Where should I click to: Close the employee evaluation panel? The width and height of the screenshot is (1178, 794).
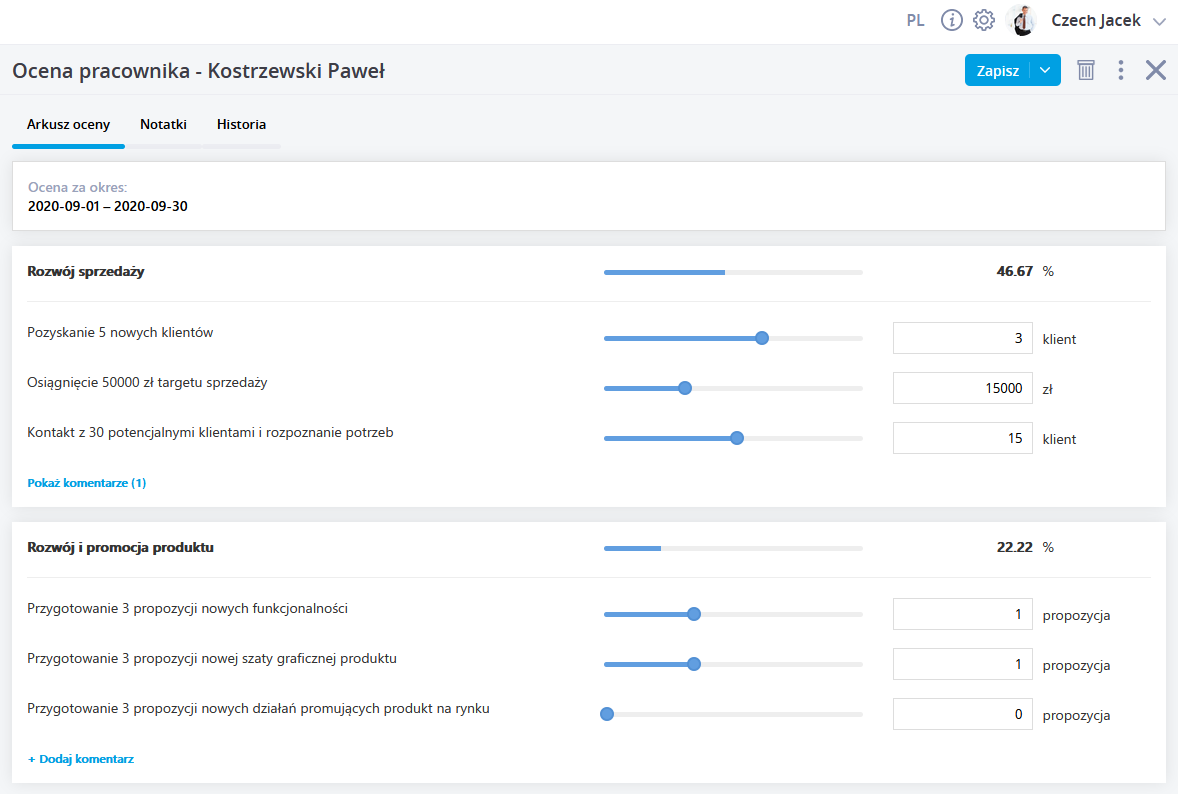[1155, 70]
